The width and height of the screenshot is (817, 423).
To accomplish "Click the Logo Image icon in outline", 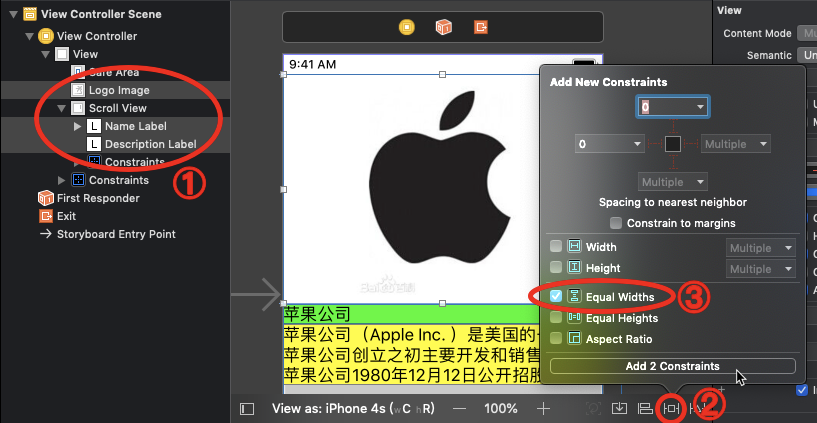I will pos(78,90).
